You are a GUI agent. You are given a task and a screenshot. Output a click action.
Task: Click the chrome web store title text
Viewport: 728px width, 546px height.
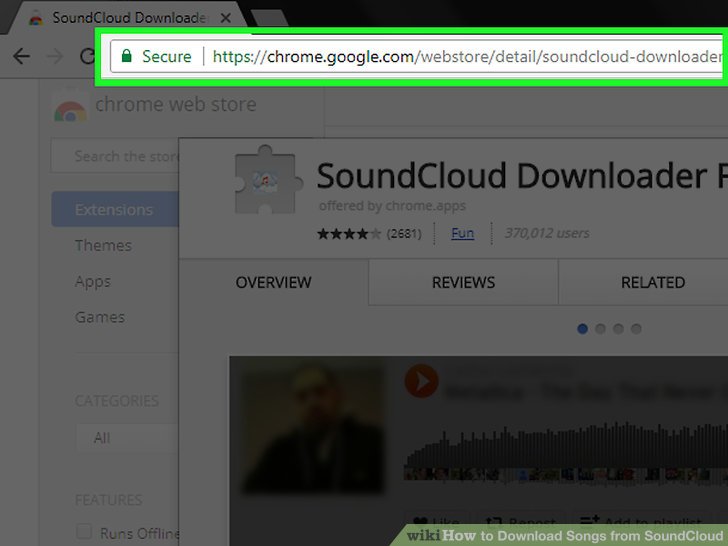tap(176, 104)
